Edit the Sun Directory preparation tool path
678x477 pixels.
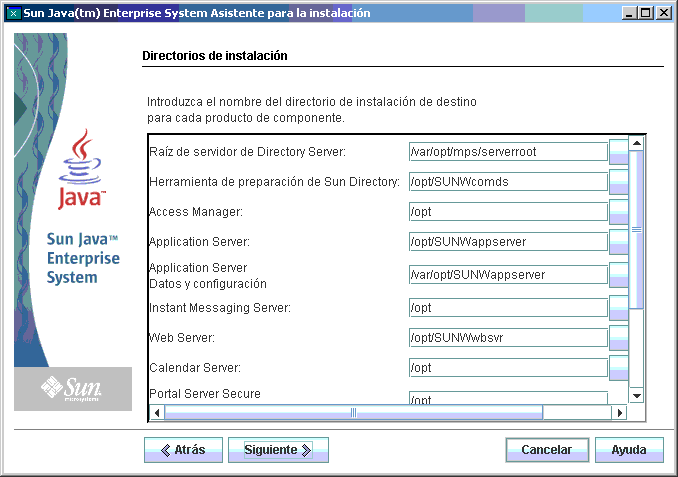[508, 182]
